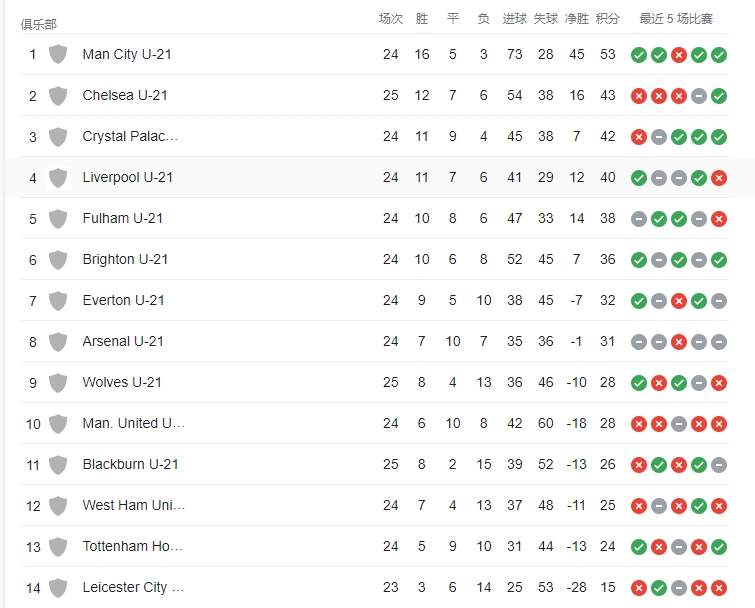Click Leicester City's green win result icon
Screen dimensions: 755x608
[659, 587]
